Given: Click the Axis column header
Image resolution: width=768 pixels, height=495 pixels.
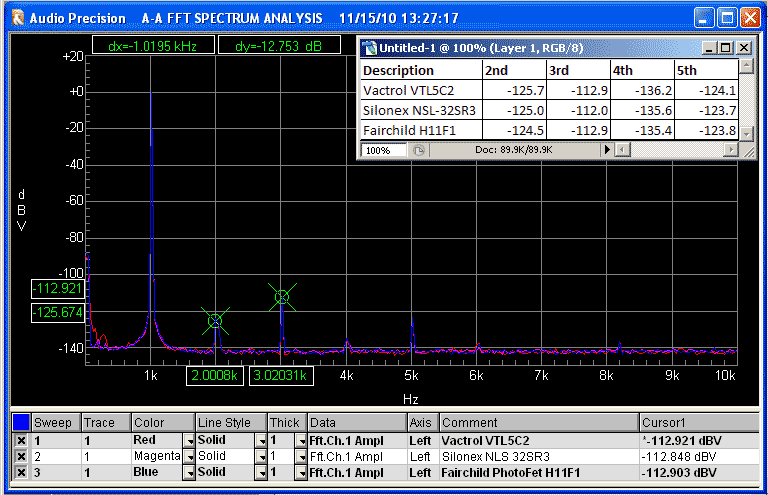Looking at the screenshot, I should (423, 423).
